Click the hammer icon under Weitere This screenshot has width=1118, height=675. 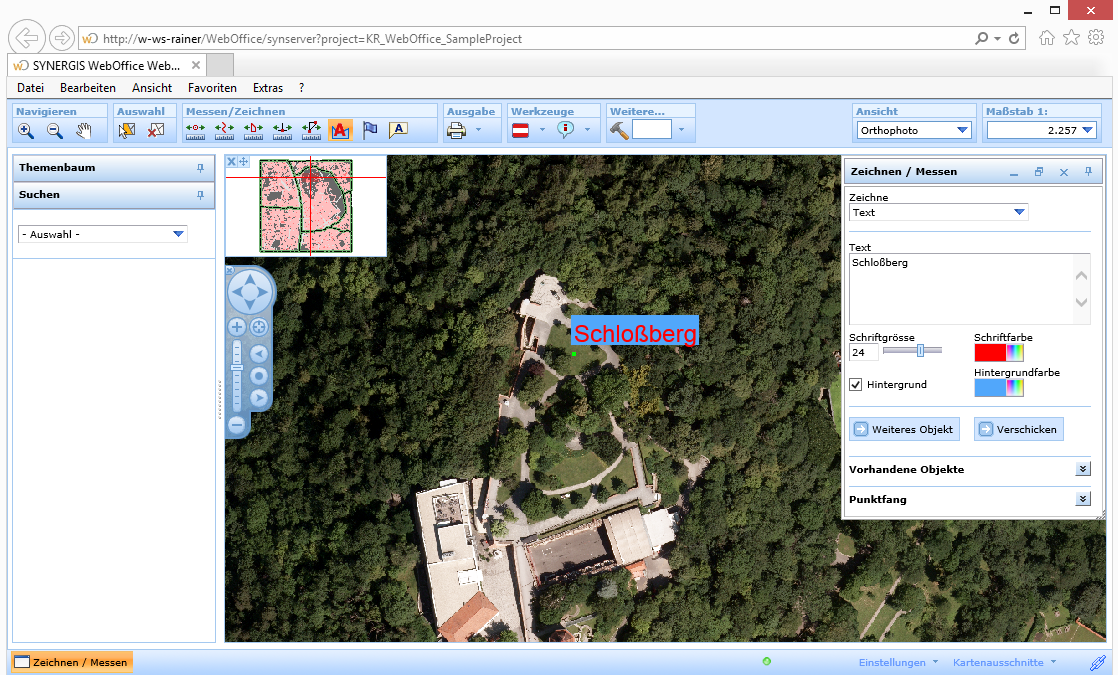[x=619, y=130]
